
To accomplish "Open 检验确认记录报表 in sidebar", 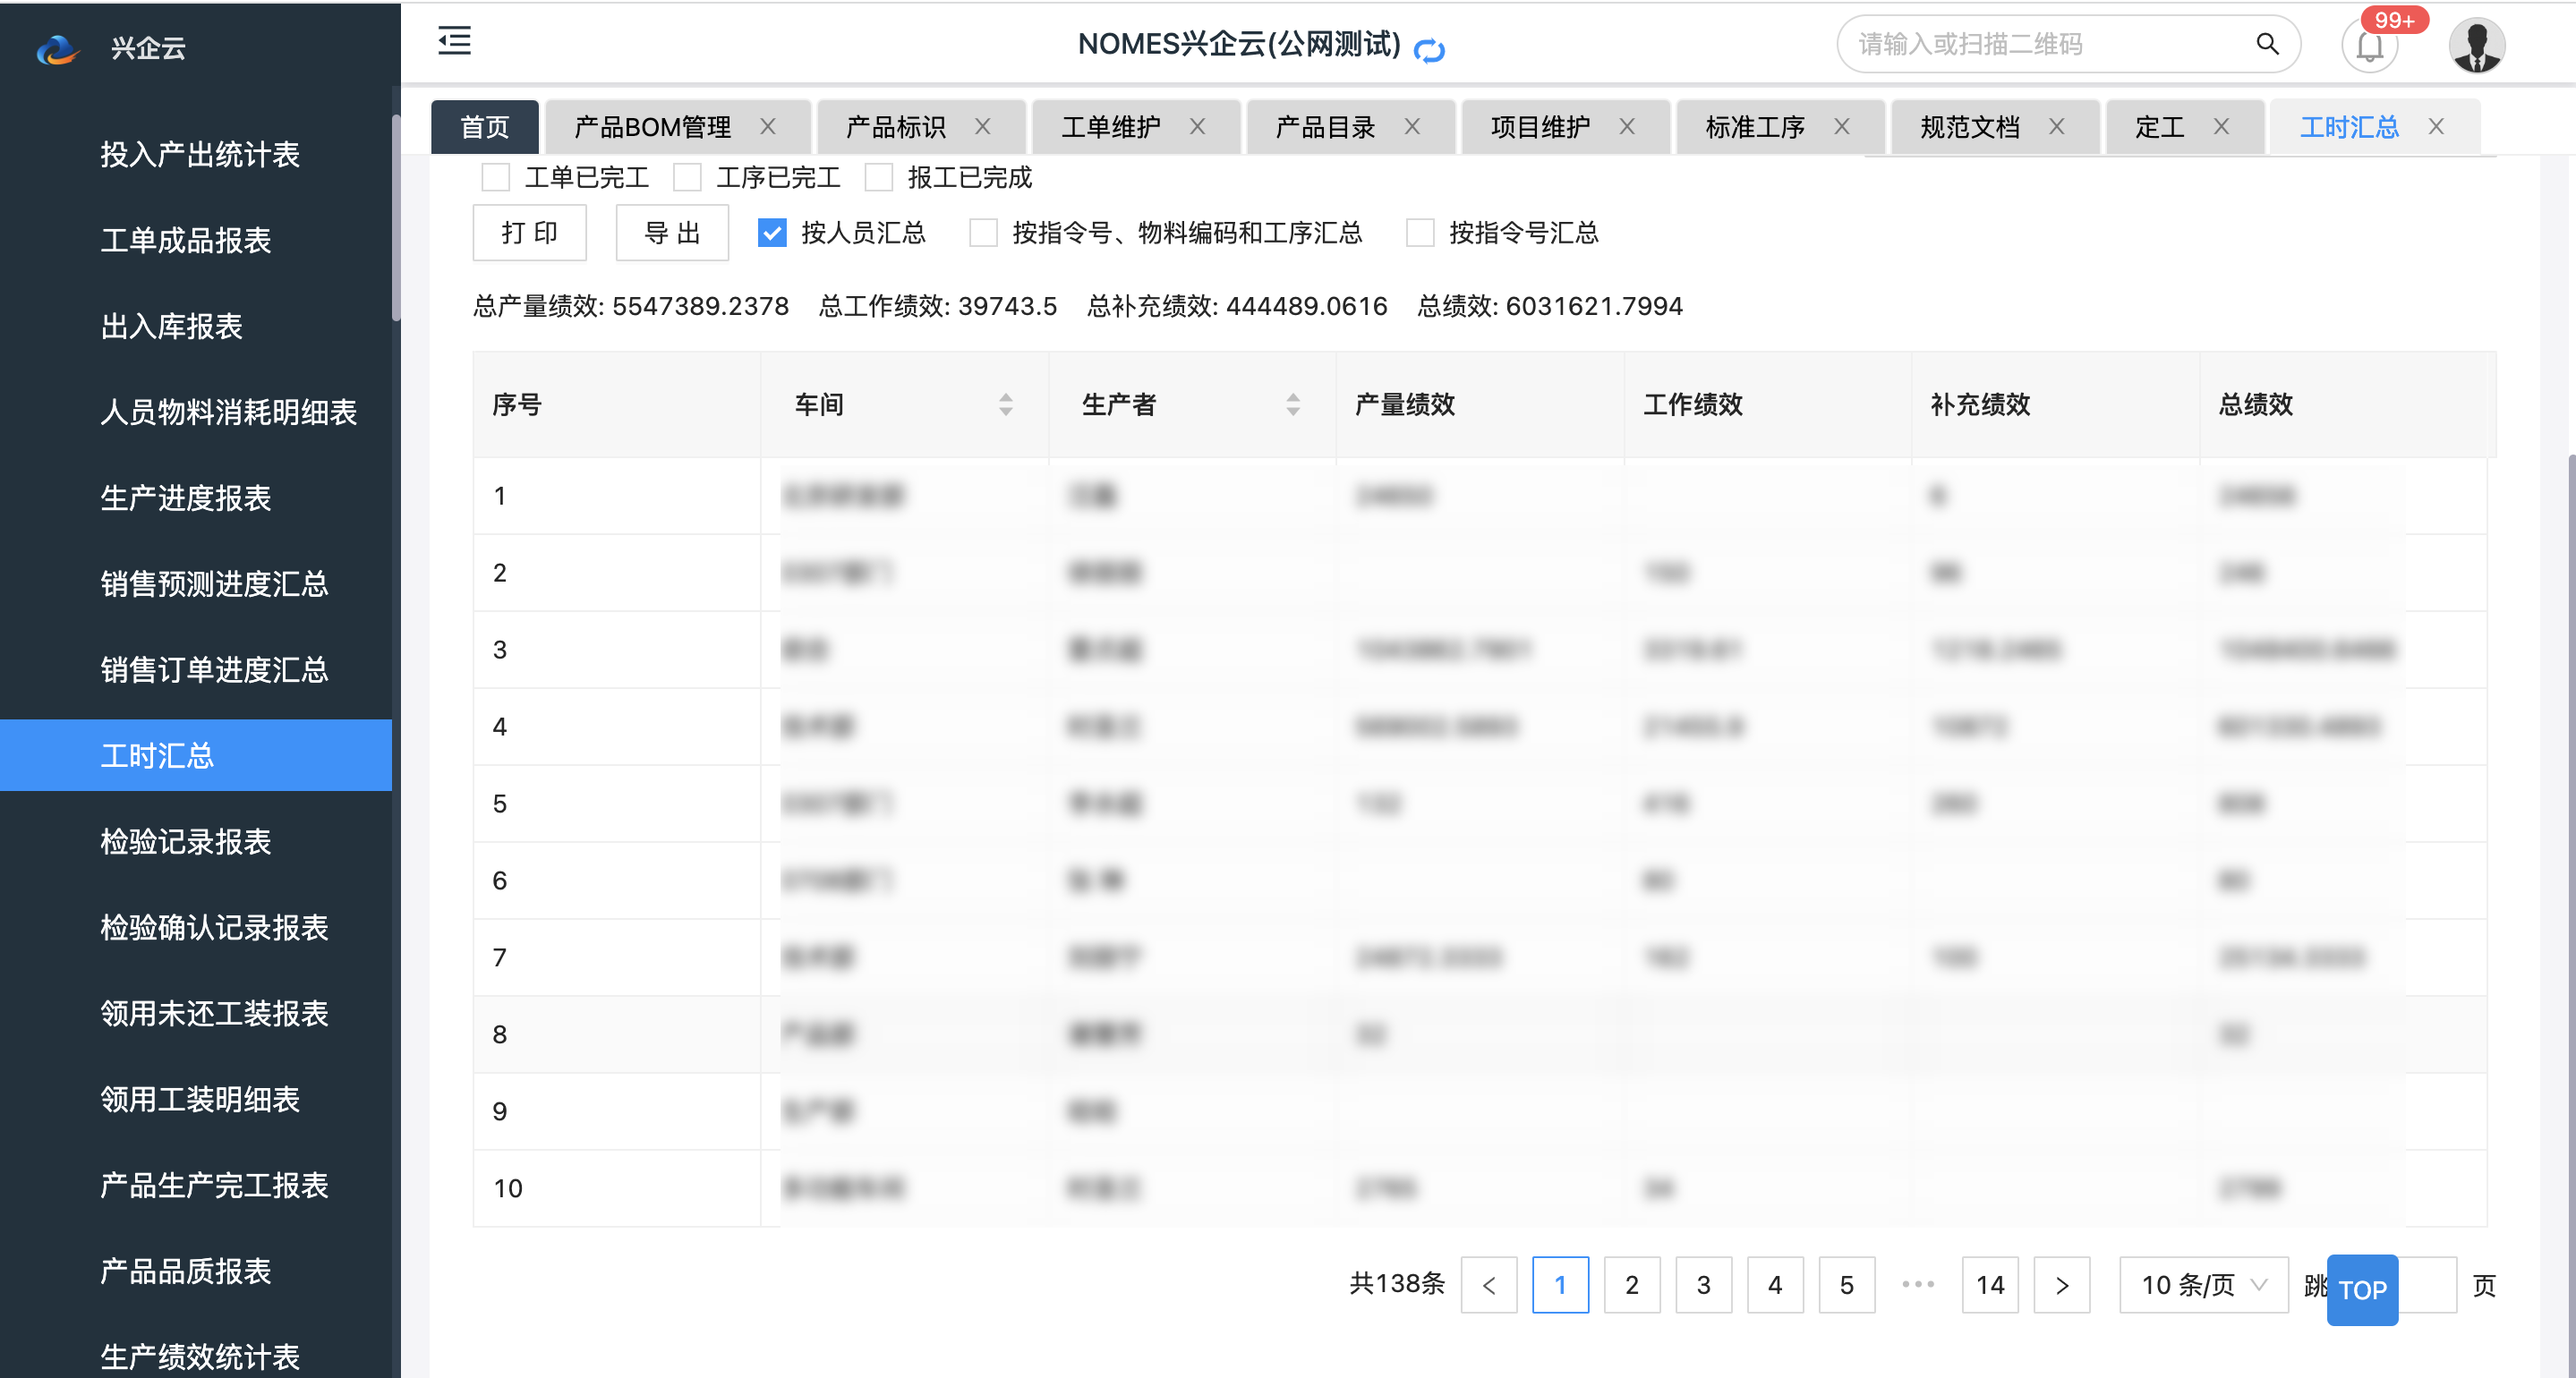I will (x=214, y=928).
